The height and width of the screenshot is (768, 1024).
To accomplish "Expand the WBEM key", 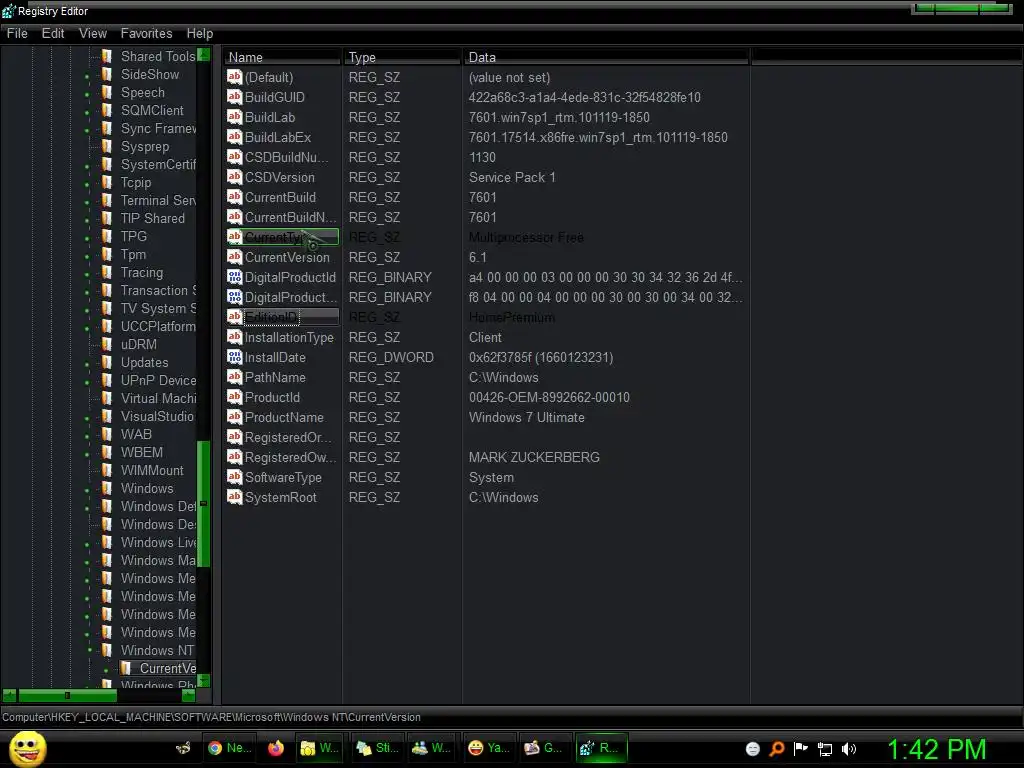I will click(x=88, y=455).
